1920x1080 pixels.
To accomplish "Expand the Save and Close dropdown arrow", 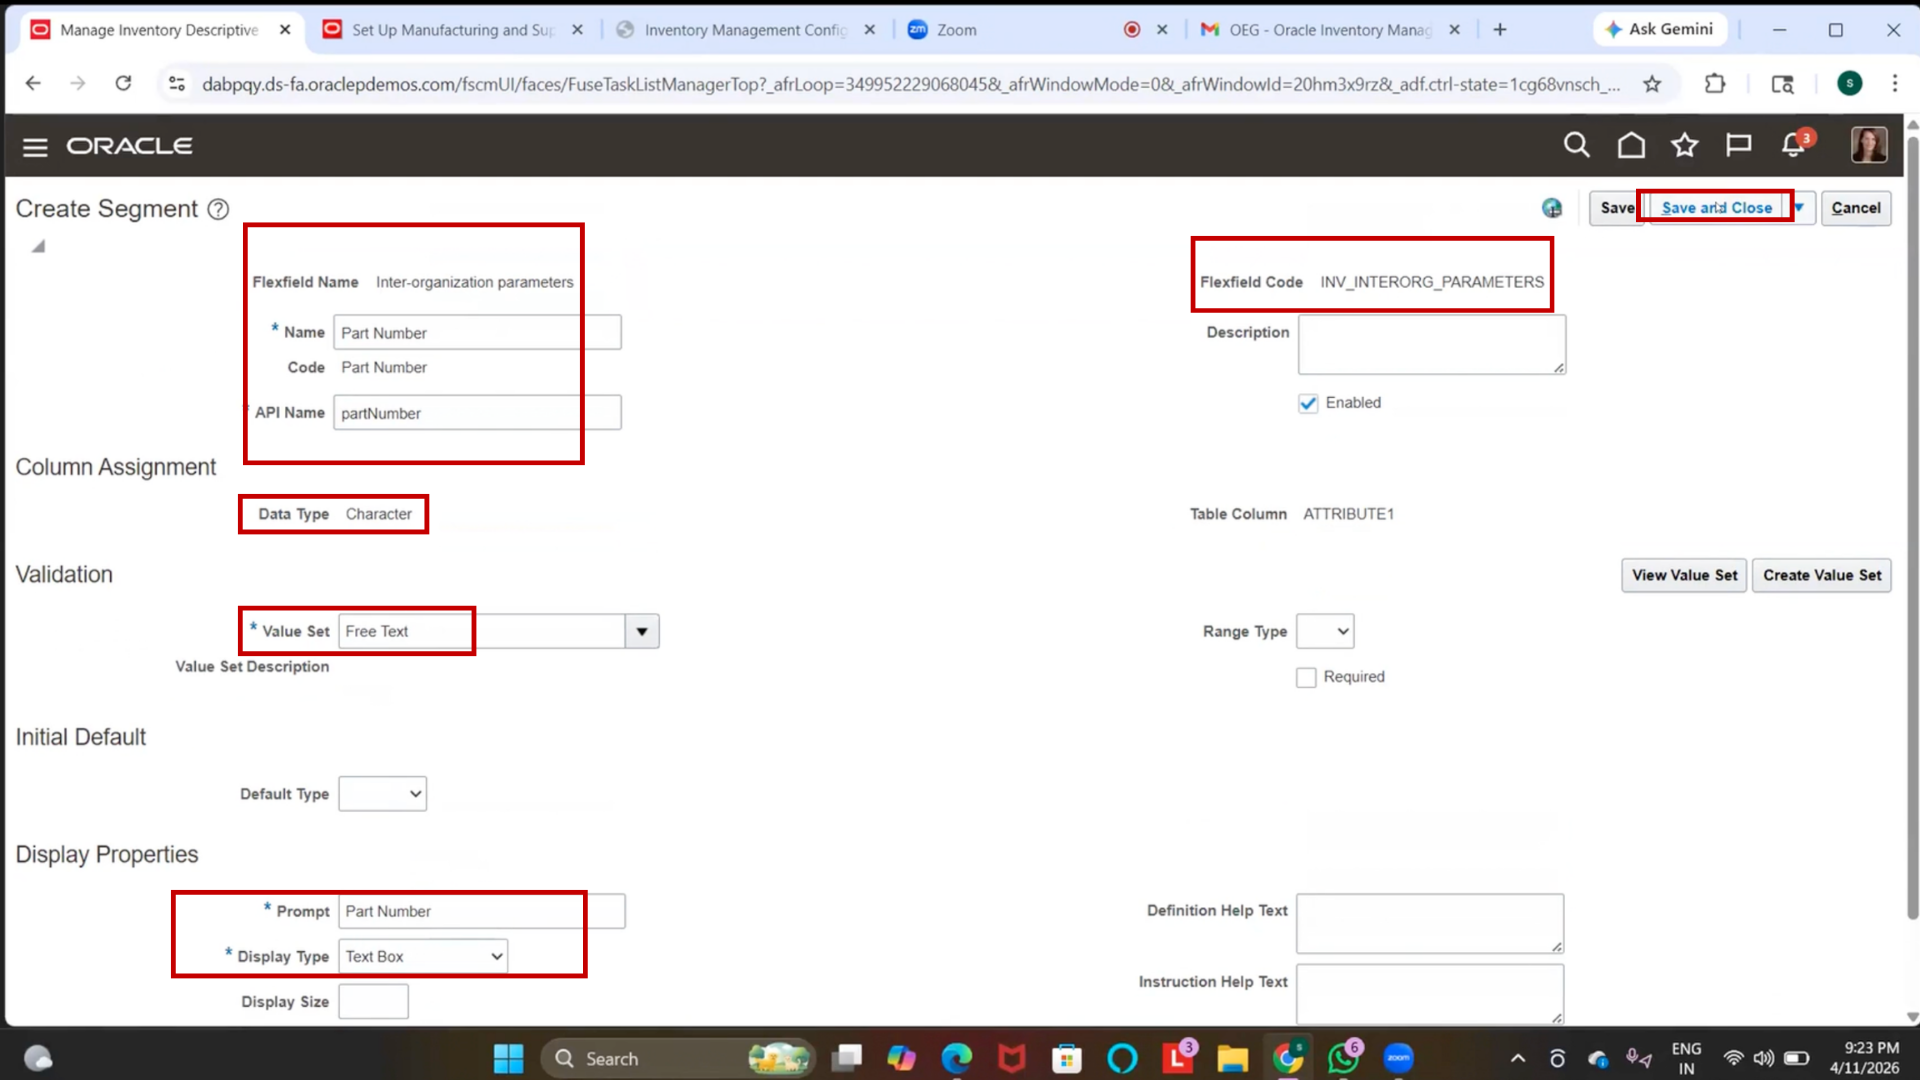I will (x=1800, y=208).
